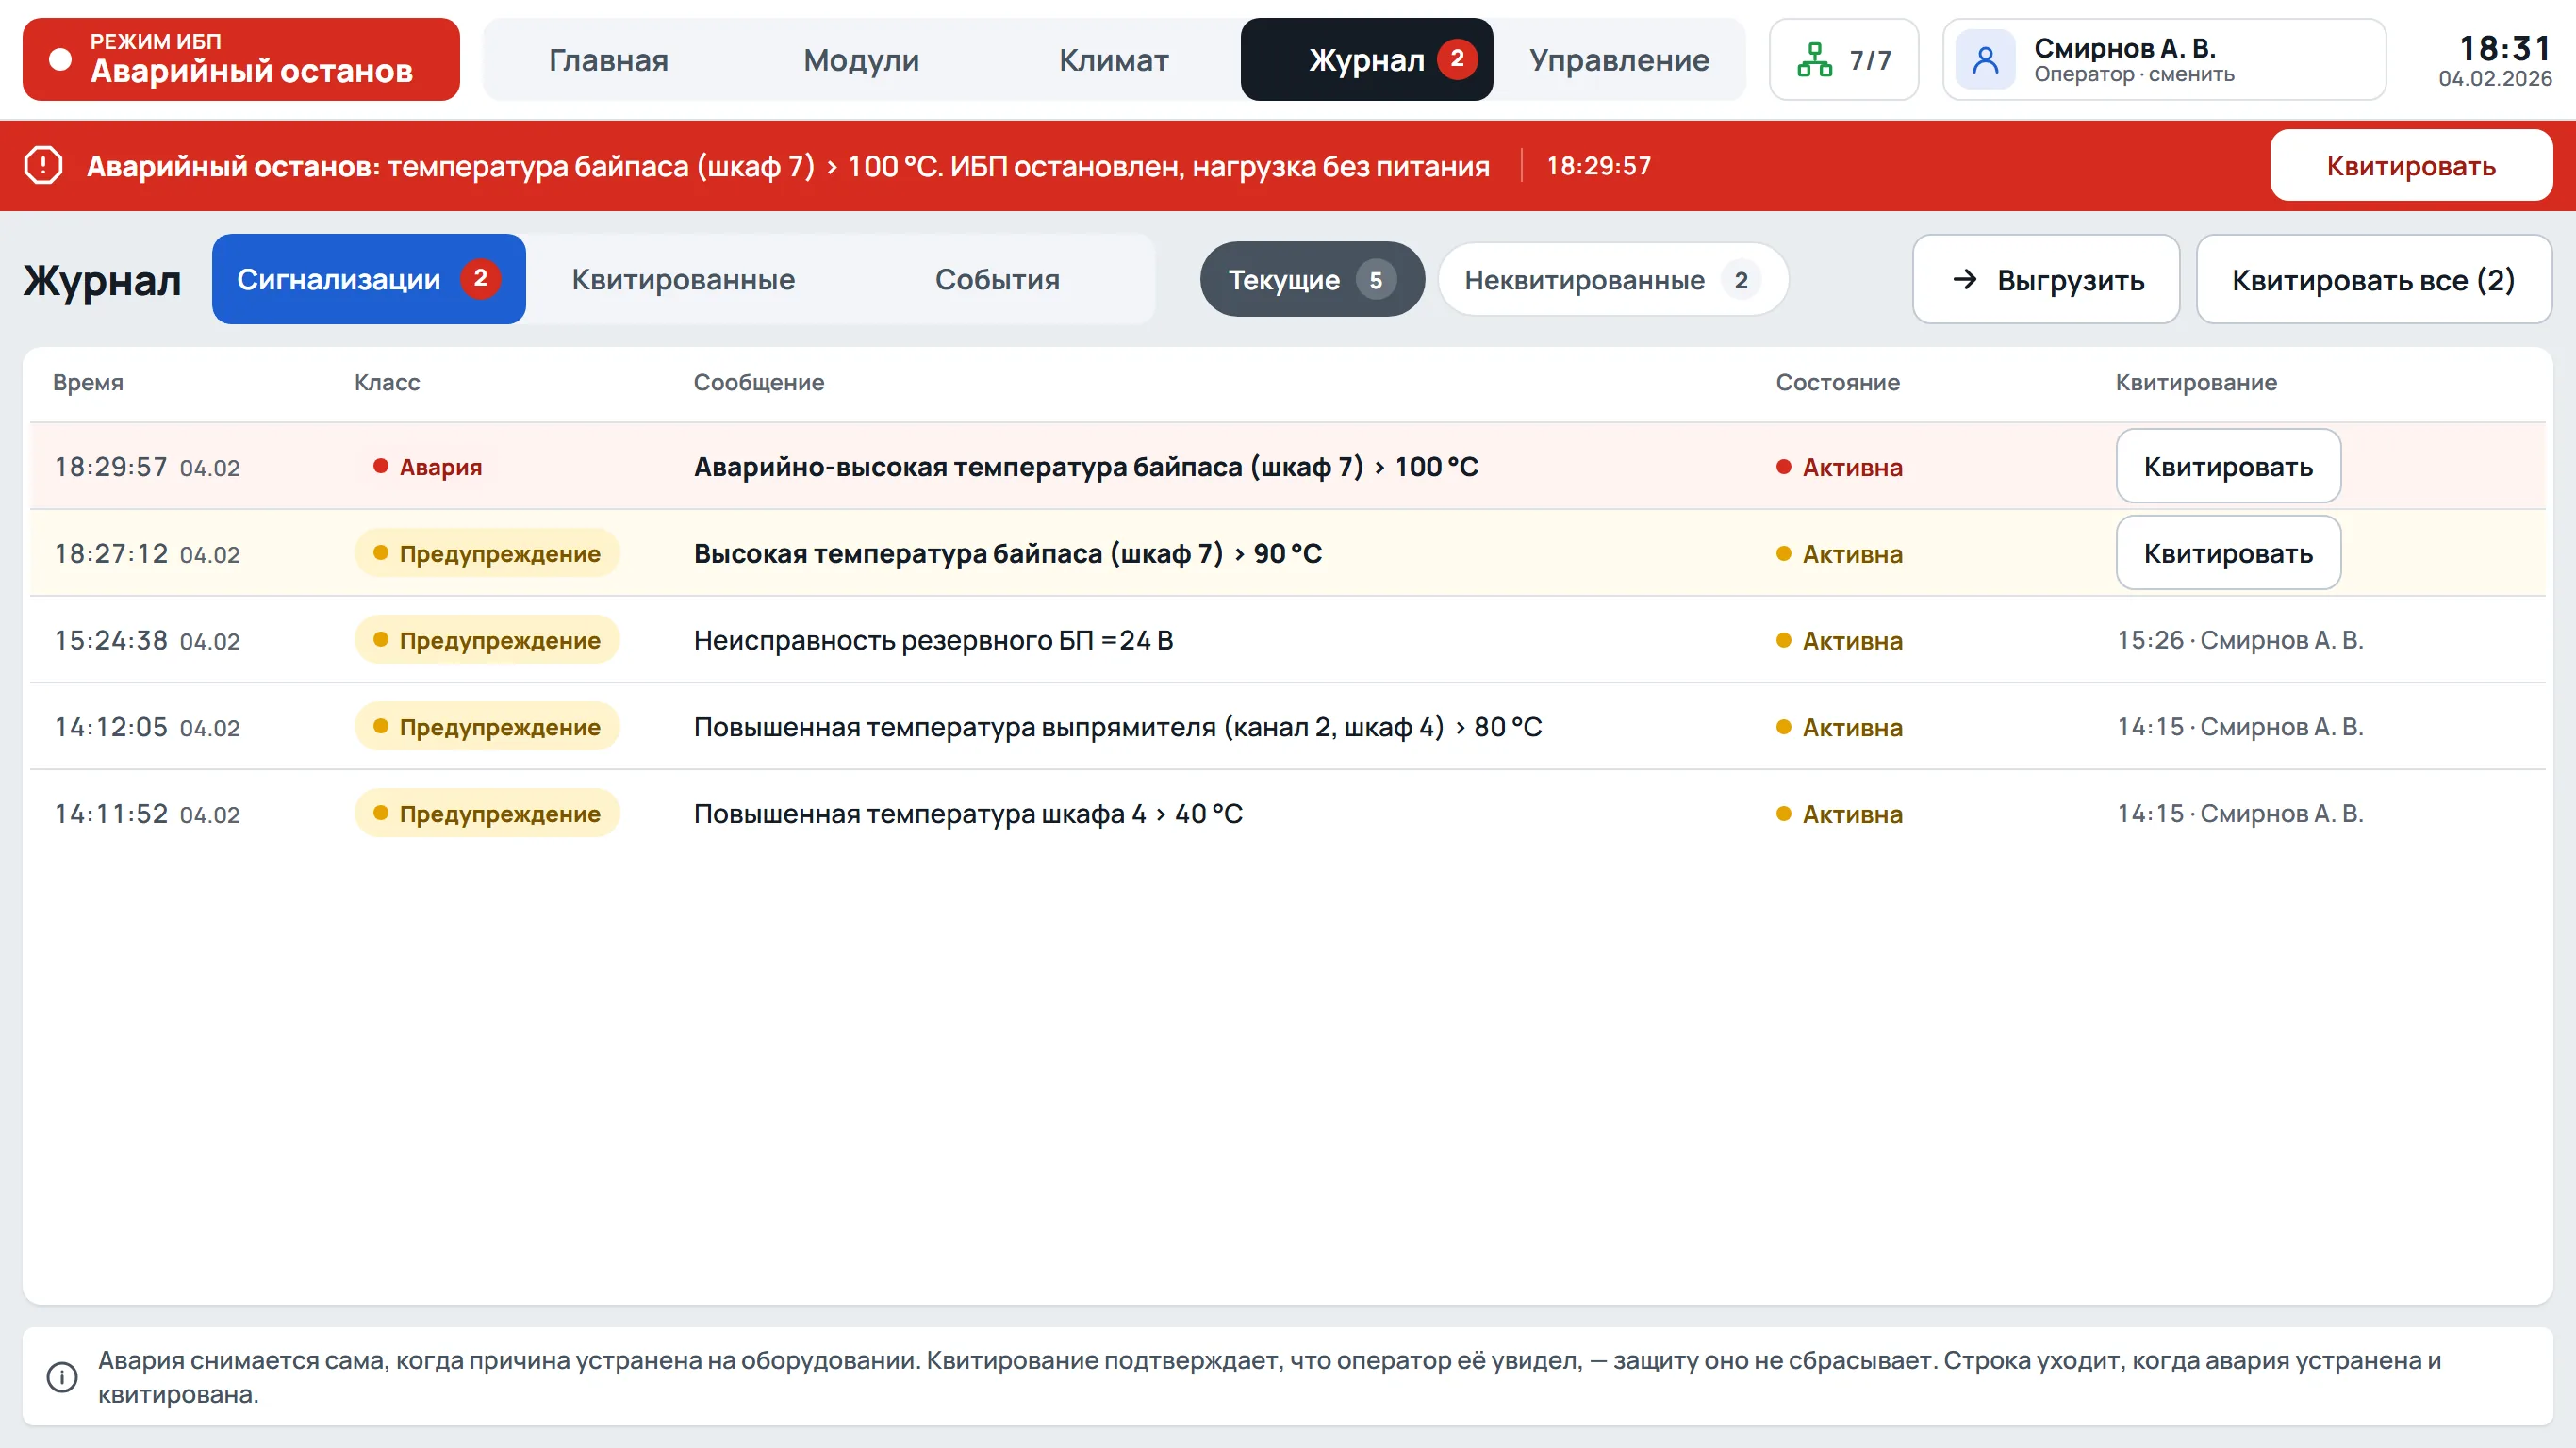Click the network modules icon showing 7/7
This screenshot has width=2576, height=1448.
(1814, 60)
